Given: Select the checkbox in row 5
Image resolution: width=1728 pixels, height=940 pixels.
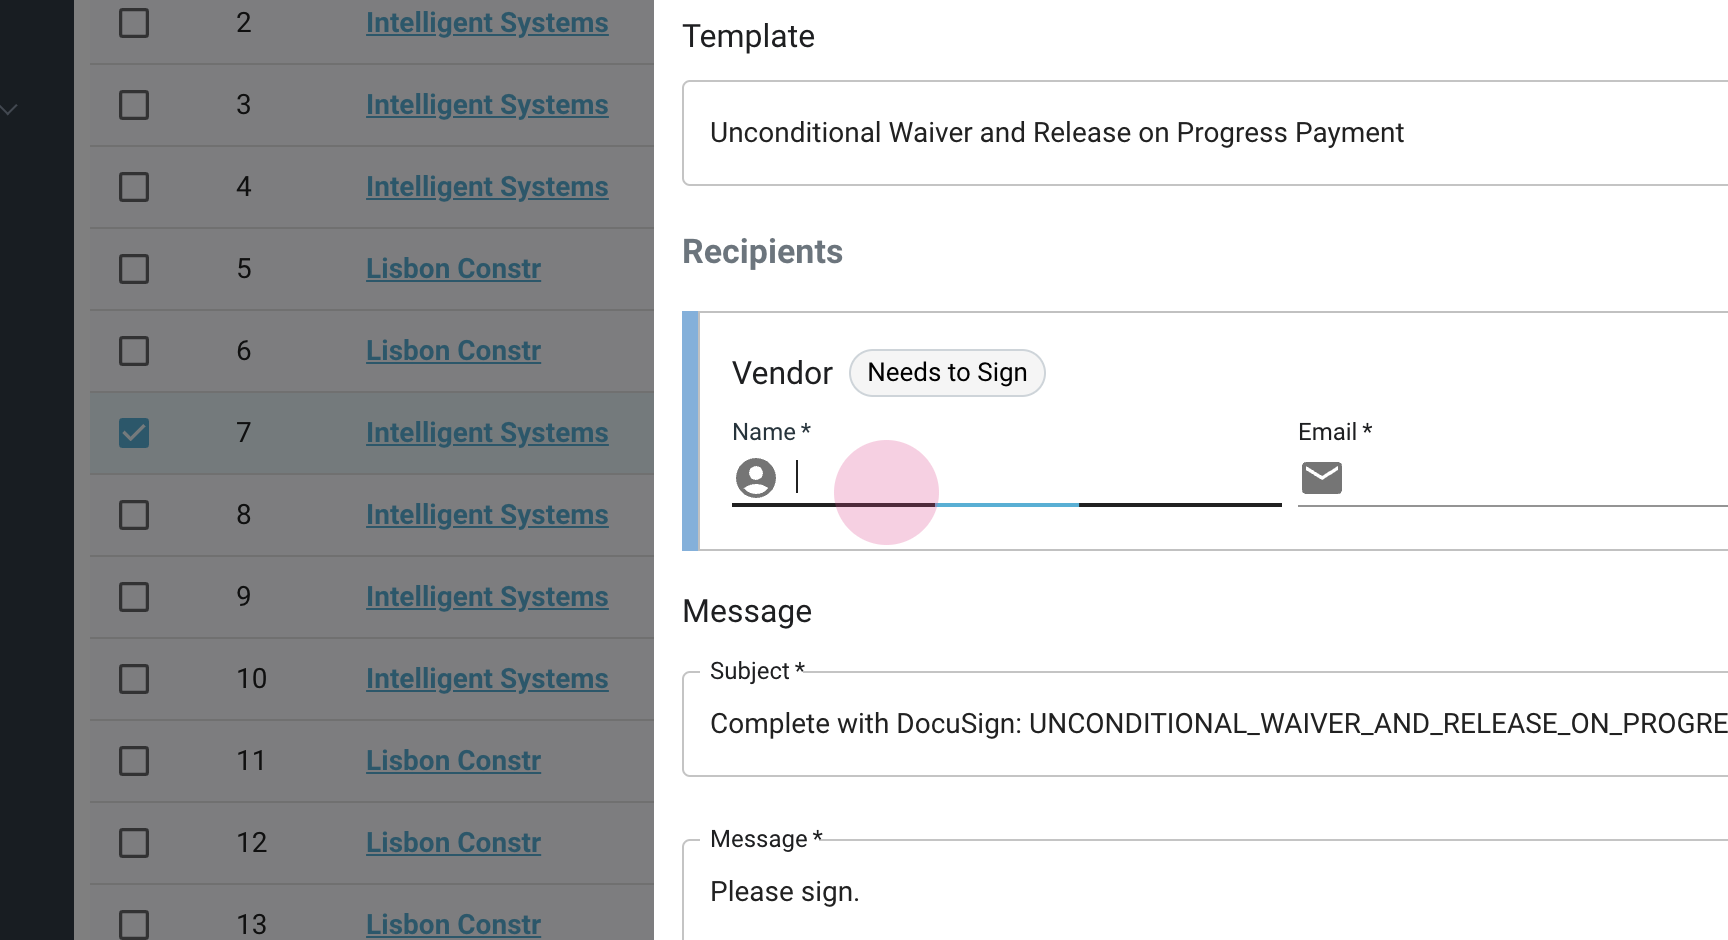Looking at the screenshot, I should (x=134, y=269).
